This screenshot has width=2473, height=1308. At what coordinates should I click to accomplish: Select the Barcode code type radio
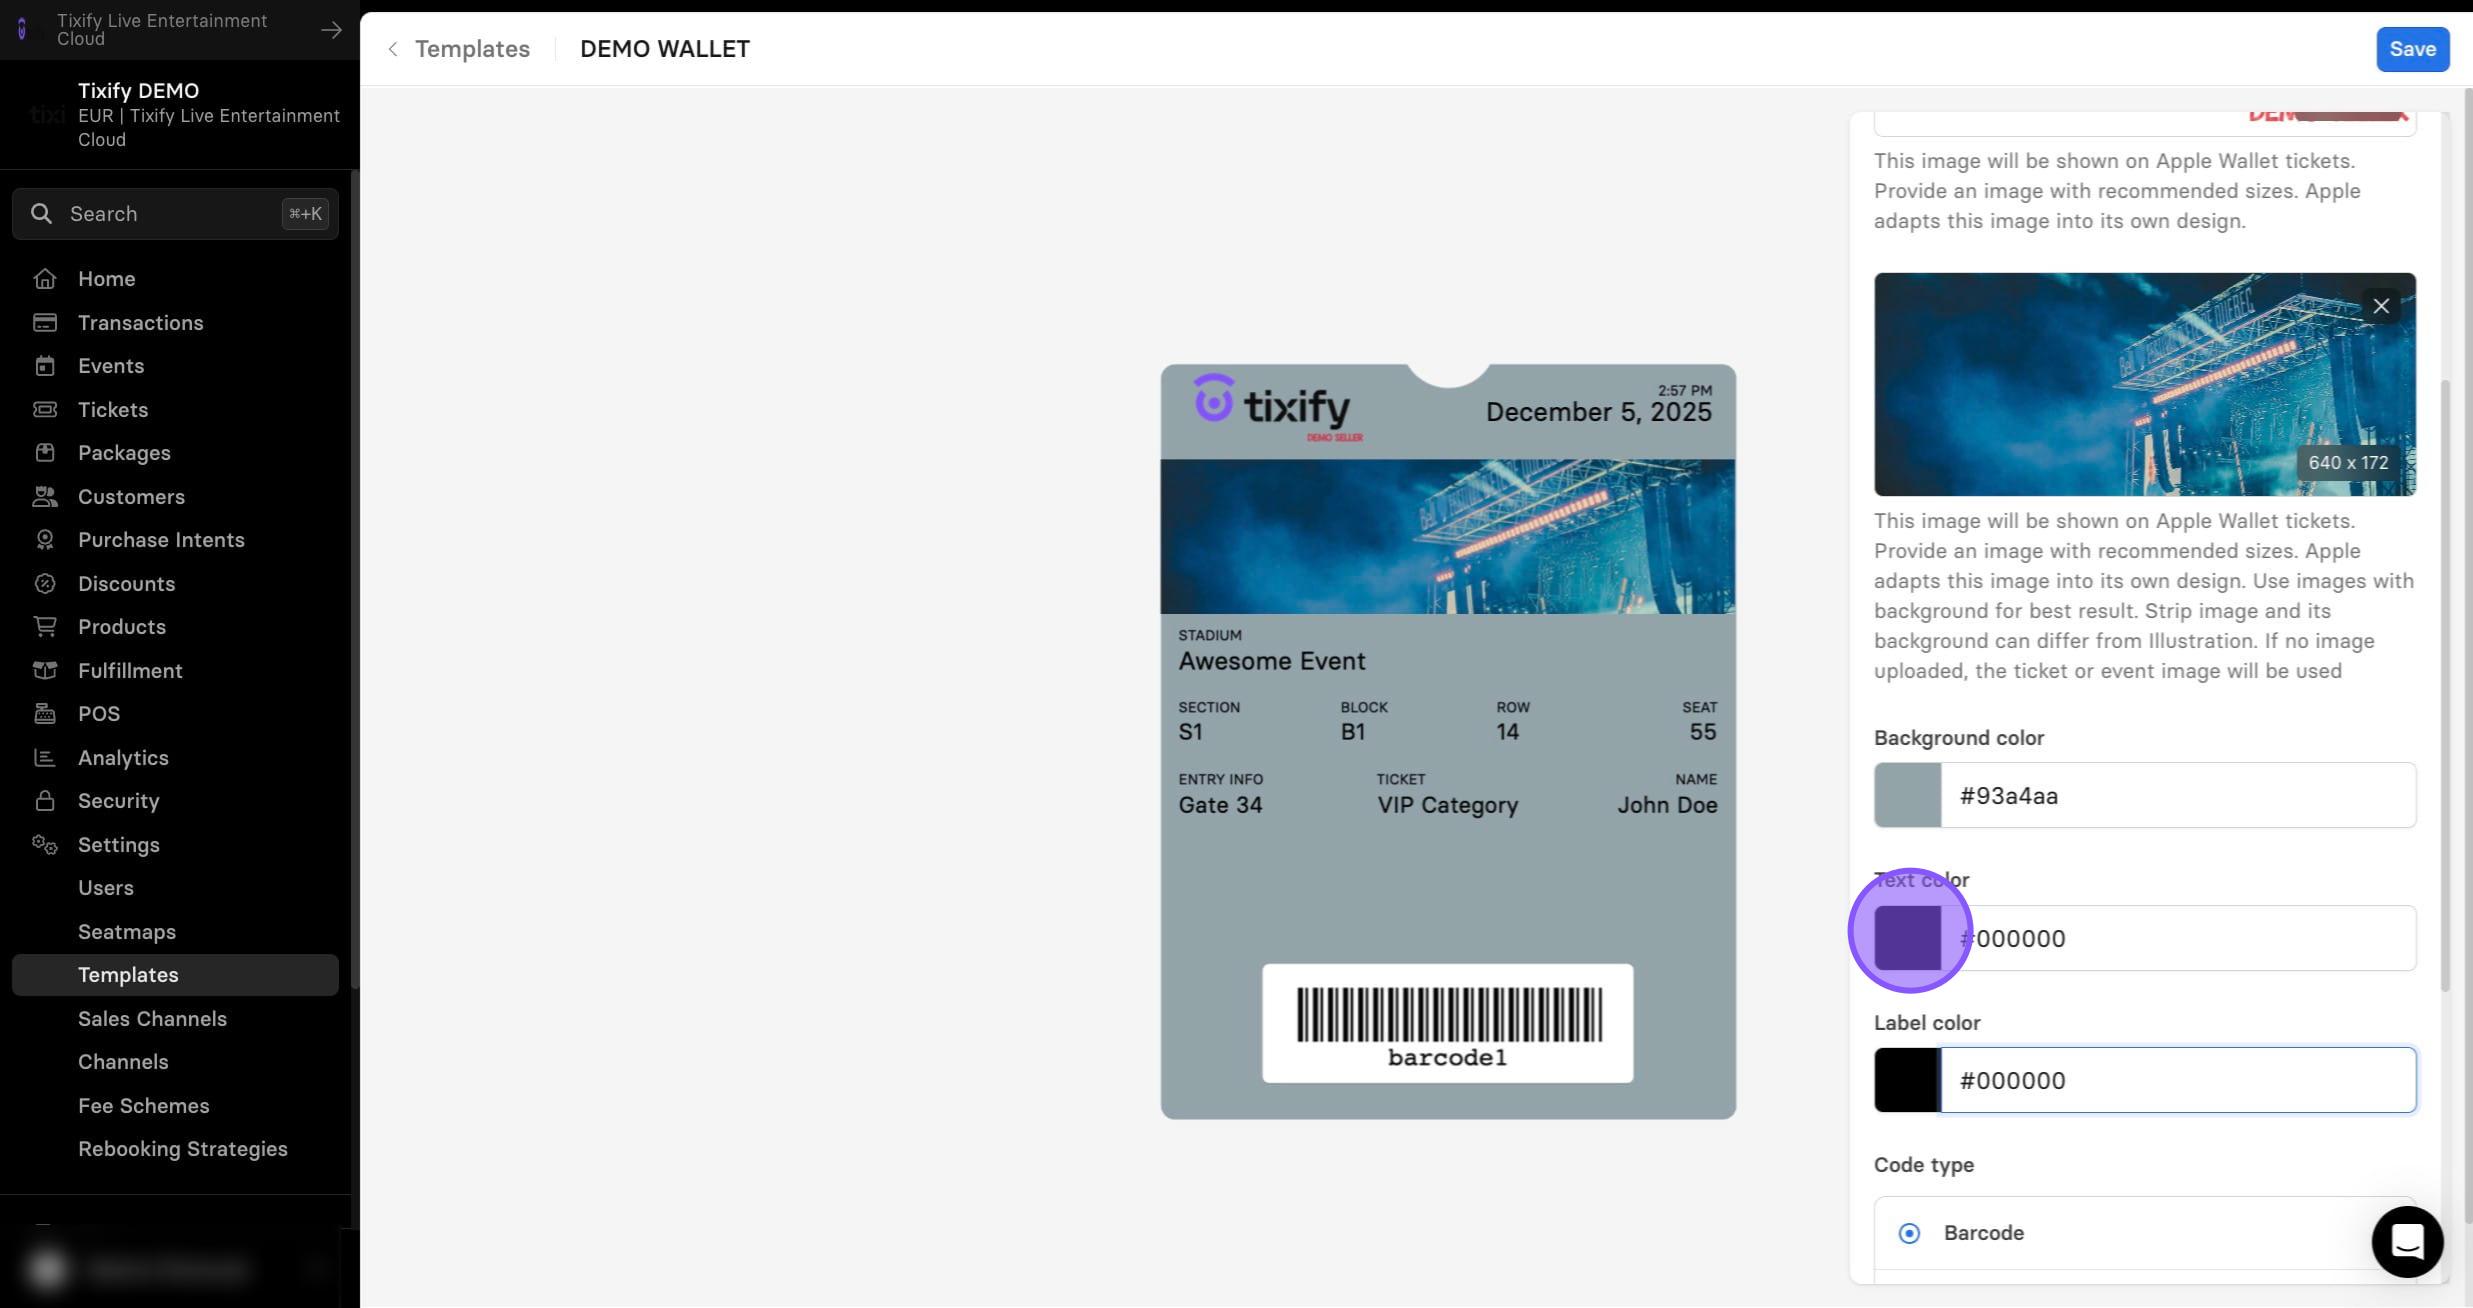[x=1909, y=1233]
